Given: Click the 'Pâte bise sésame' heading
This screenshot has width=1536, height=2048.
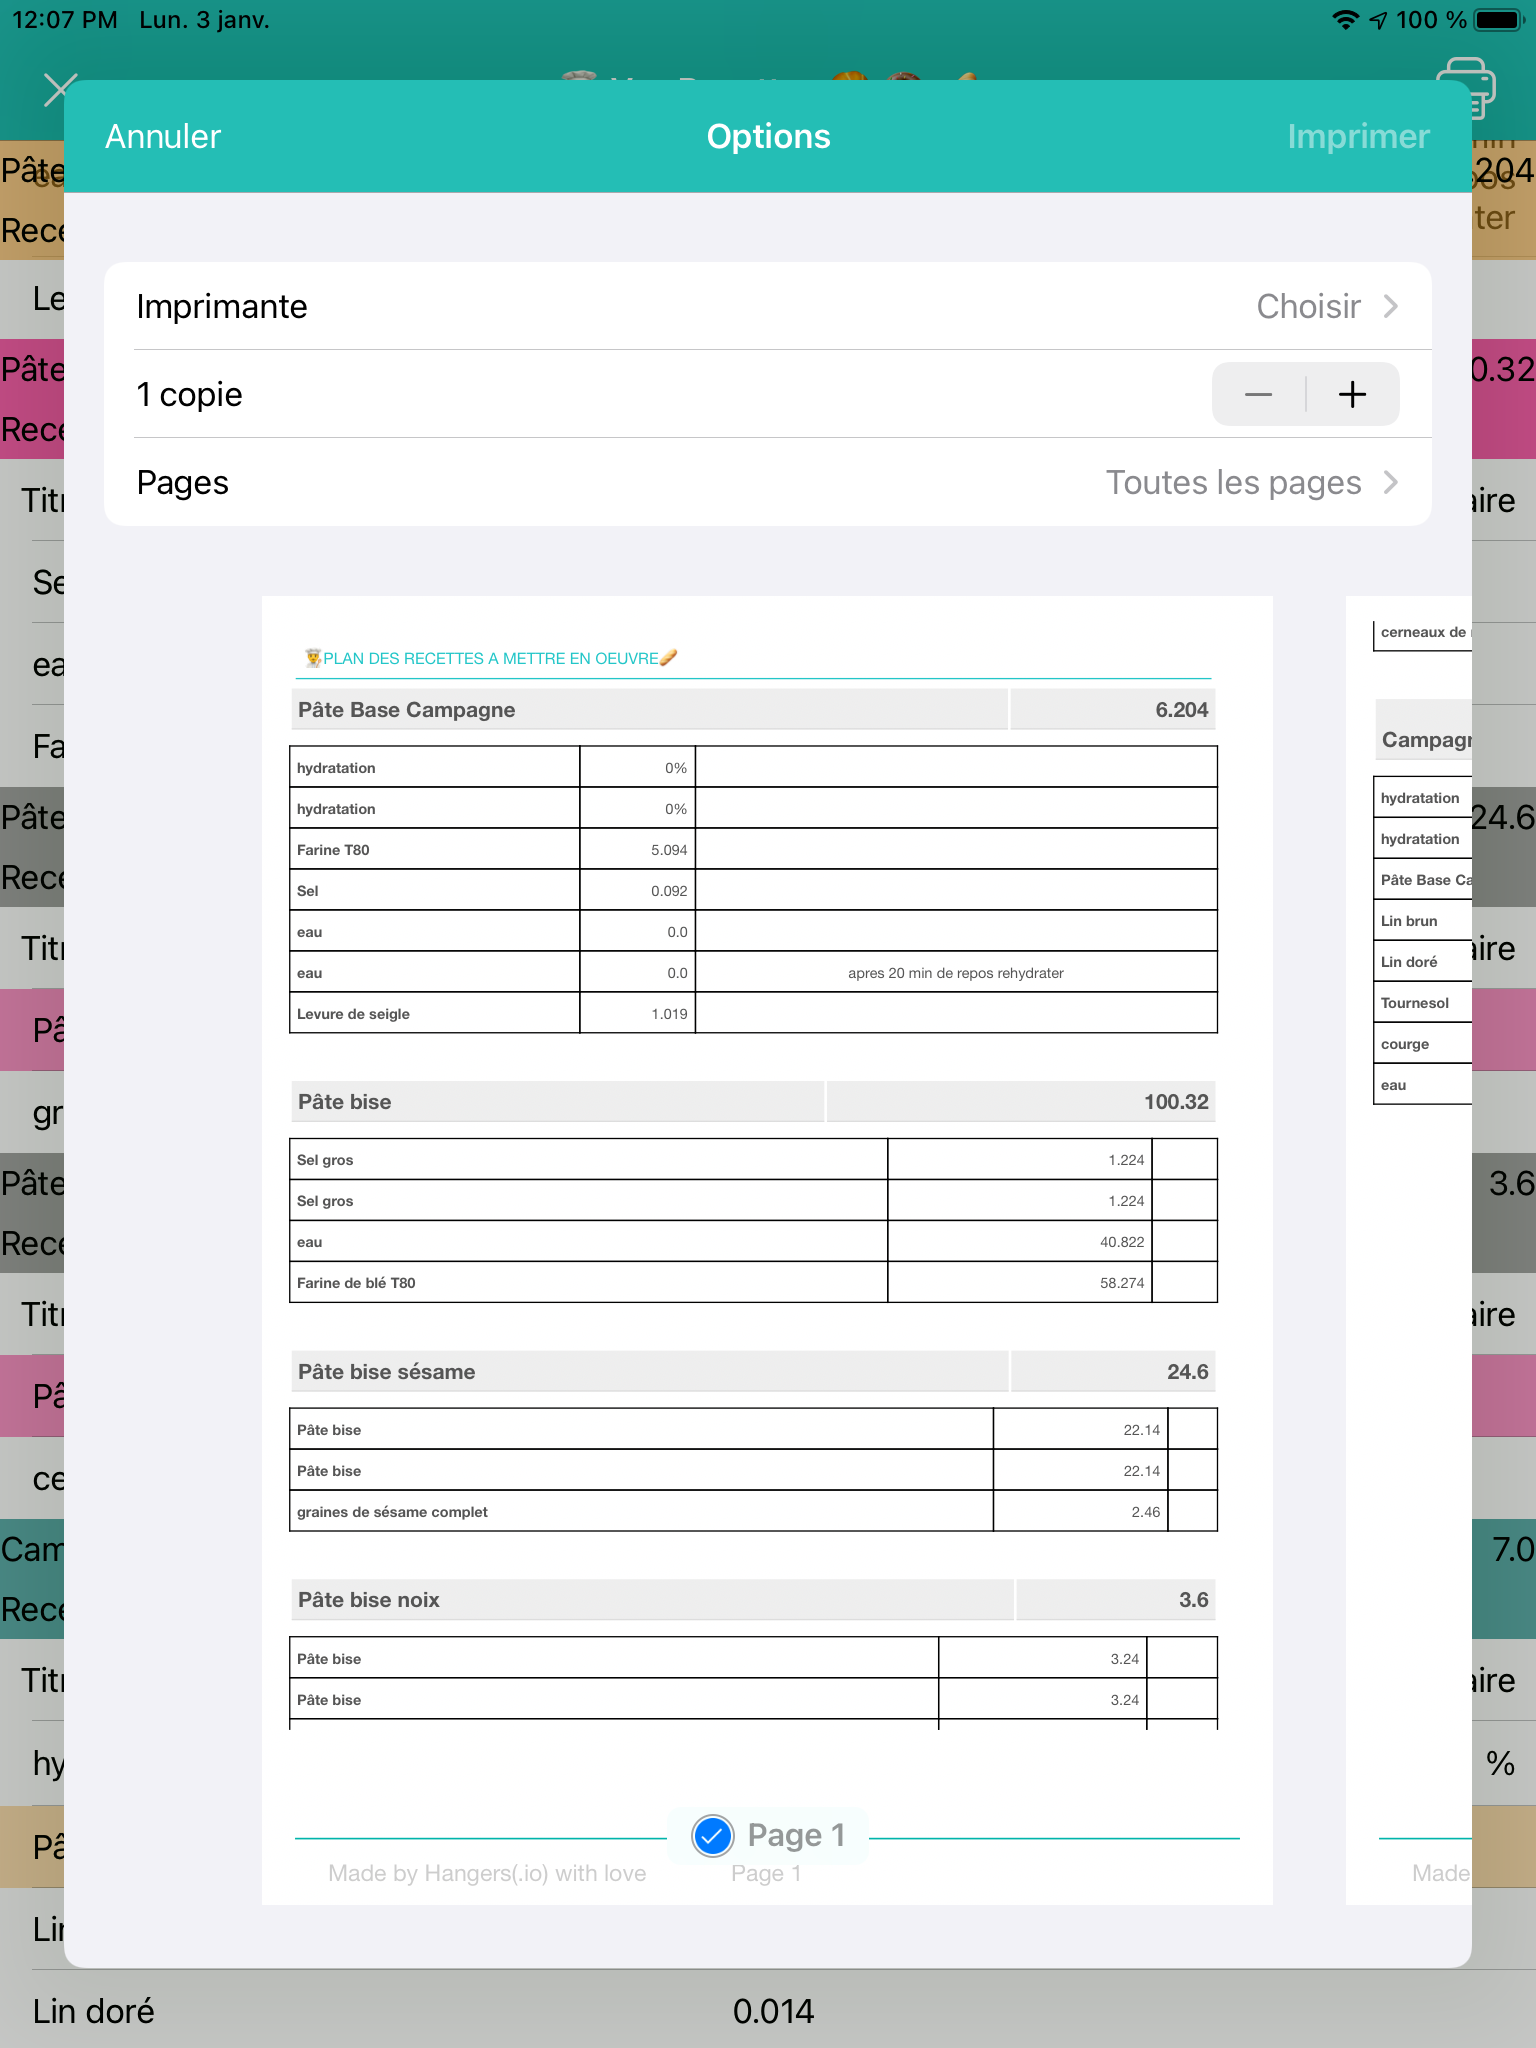Looking at the screenshot, I should (x=386, y=1371).
